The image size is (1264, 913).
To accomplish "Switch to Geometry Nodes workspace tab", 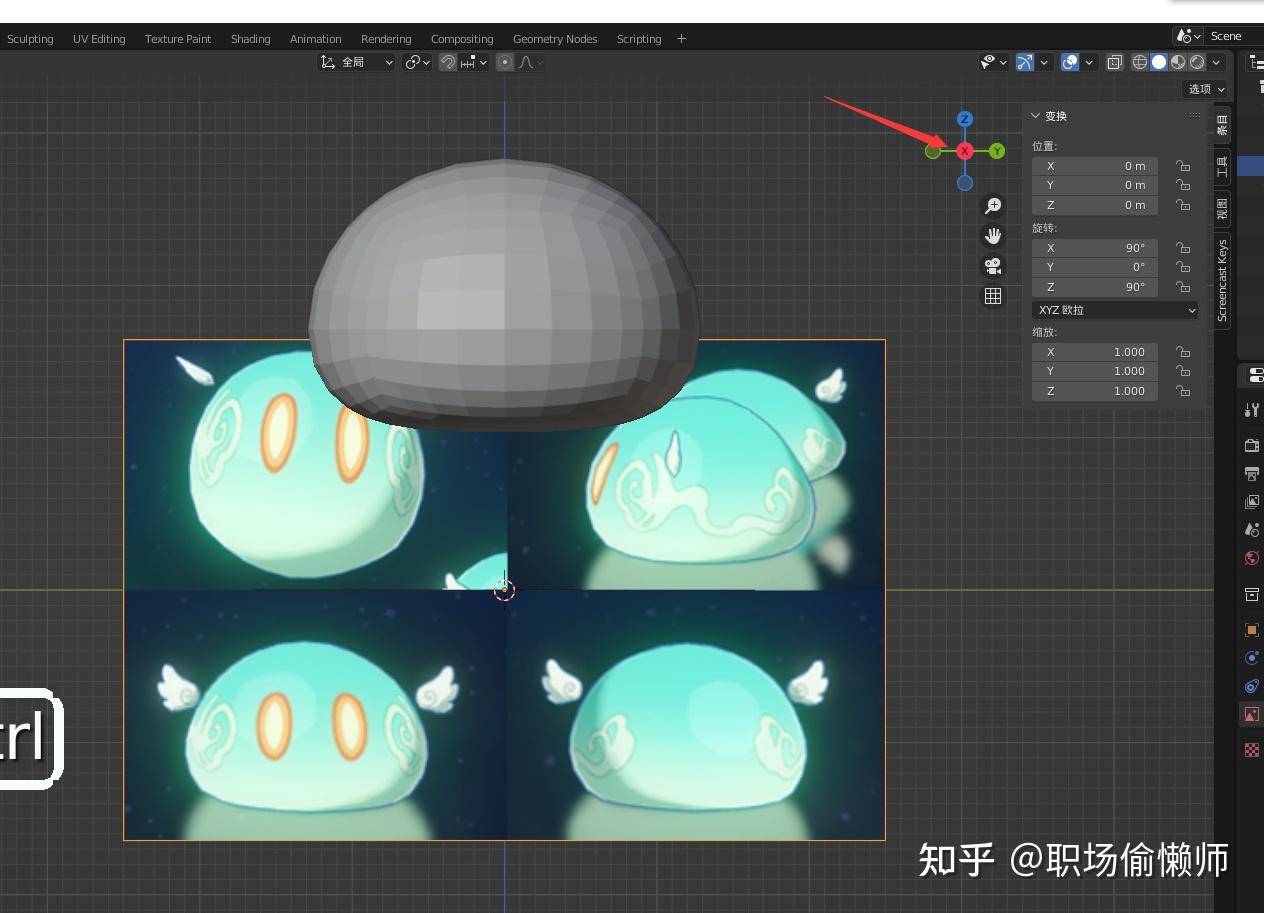I will click(555, 39).
